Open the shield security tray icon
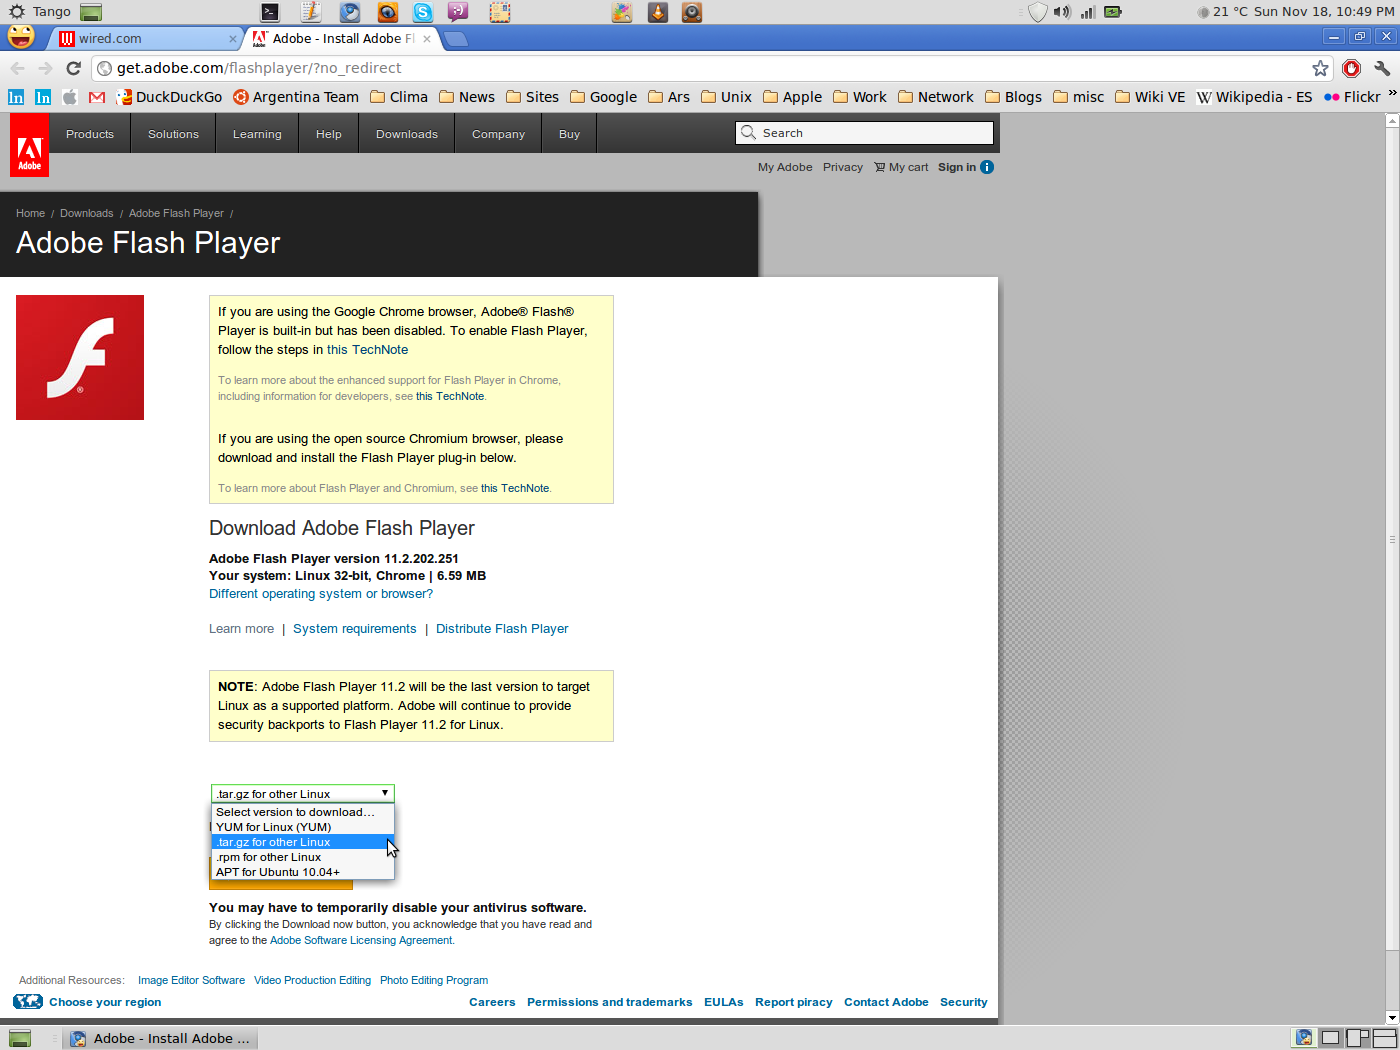The height and width of the screenshot is (1050, 1400). (1038, 12)
